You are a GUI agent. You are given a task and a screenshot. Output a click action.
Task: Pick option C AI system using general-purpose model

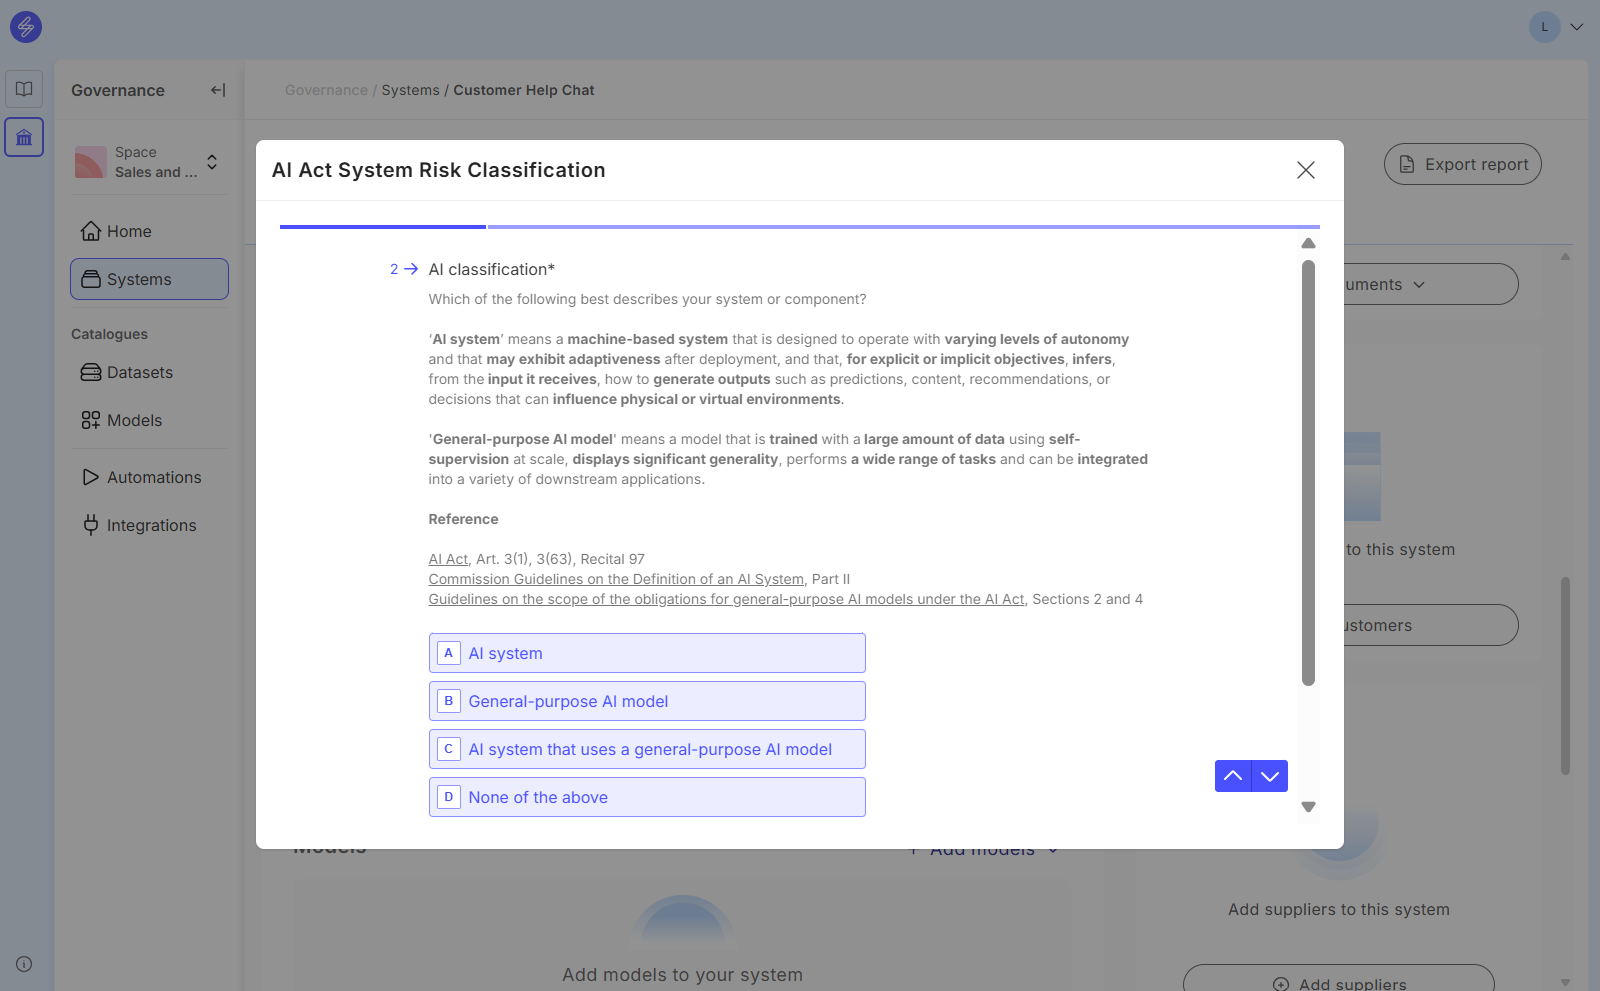(x=647, y=749)
